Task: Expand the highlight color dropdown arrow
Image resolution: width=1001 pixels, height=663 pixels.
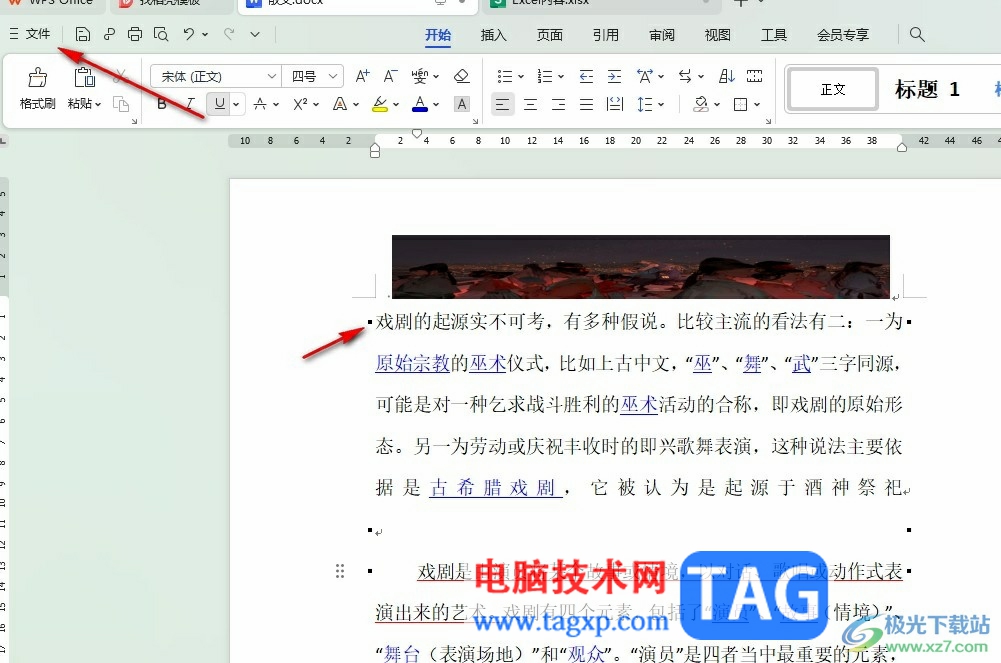Action: 396,104
